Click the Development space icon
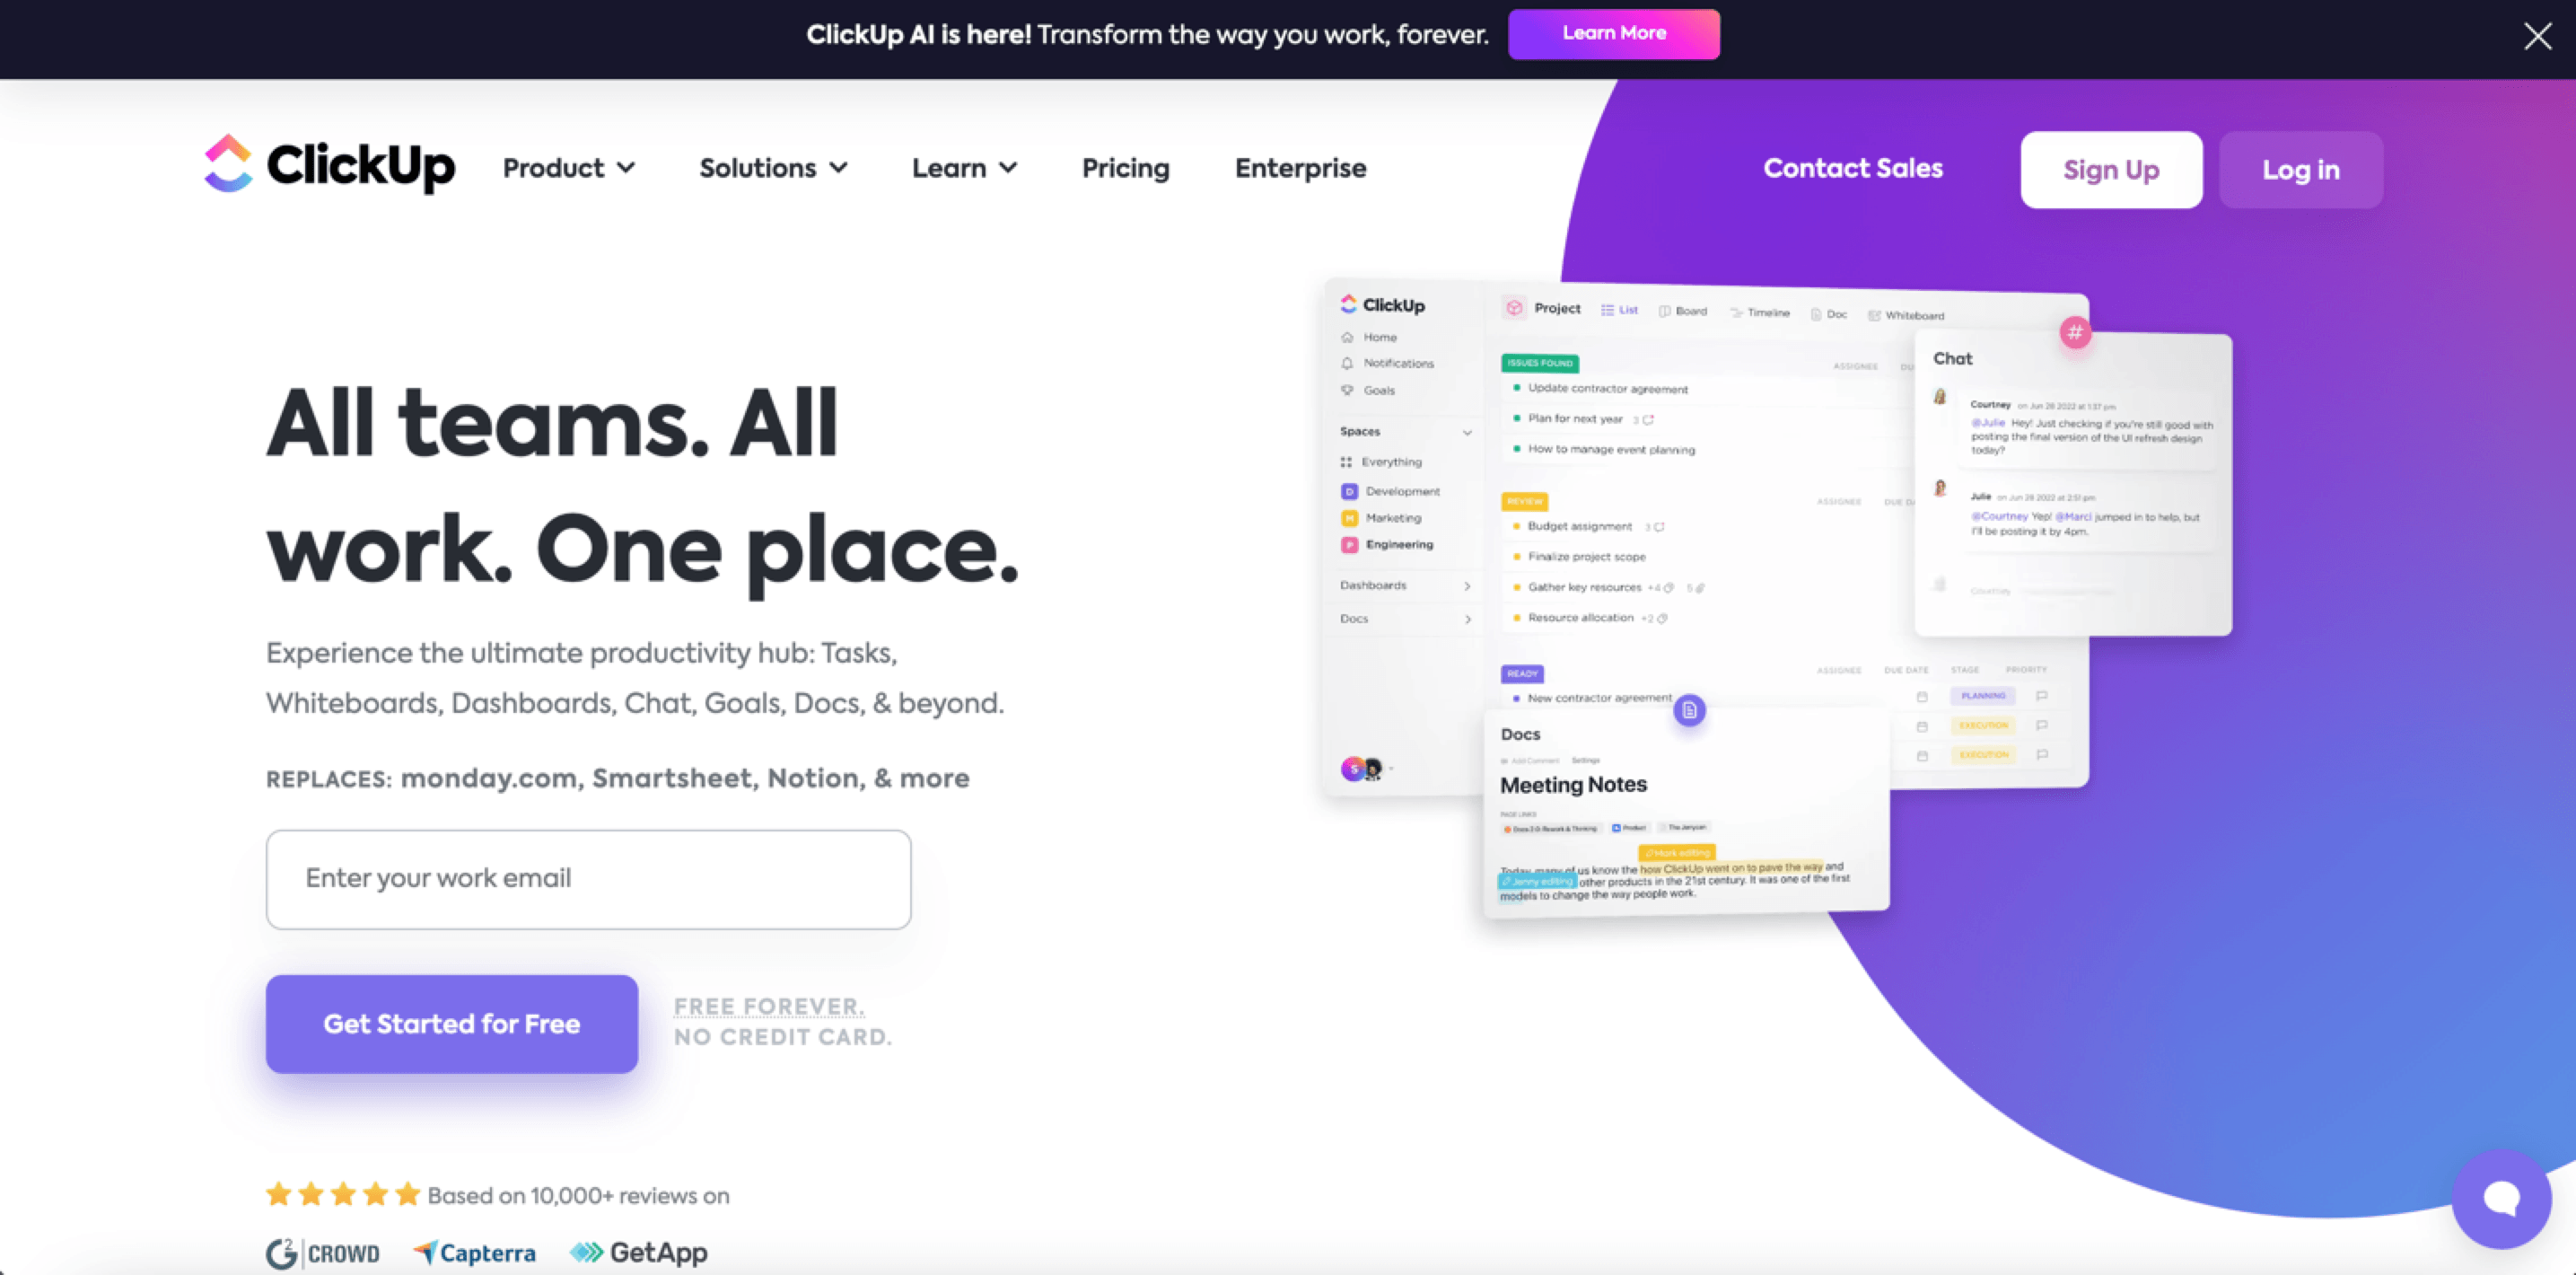Image resolution: width=2576 pixels, height=1275 pixels. (1349, 491)
